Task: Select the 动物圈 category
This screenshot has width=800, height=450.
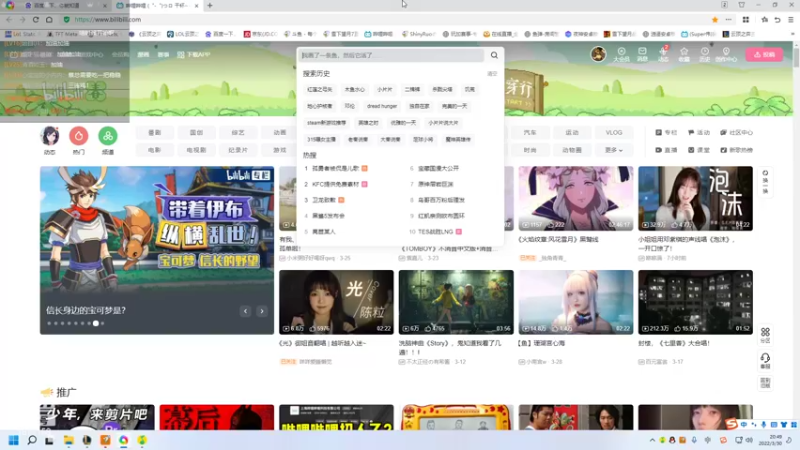Action: click(572, 150)
